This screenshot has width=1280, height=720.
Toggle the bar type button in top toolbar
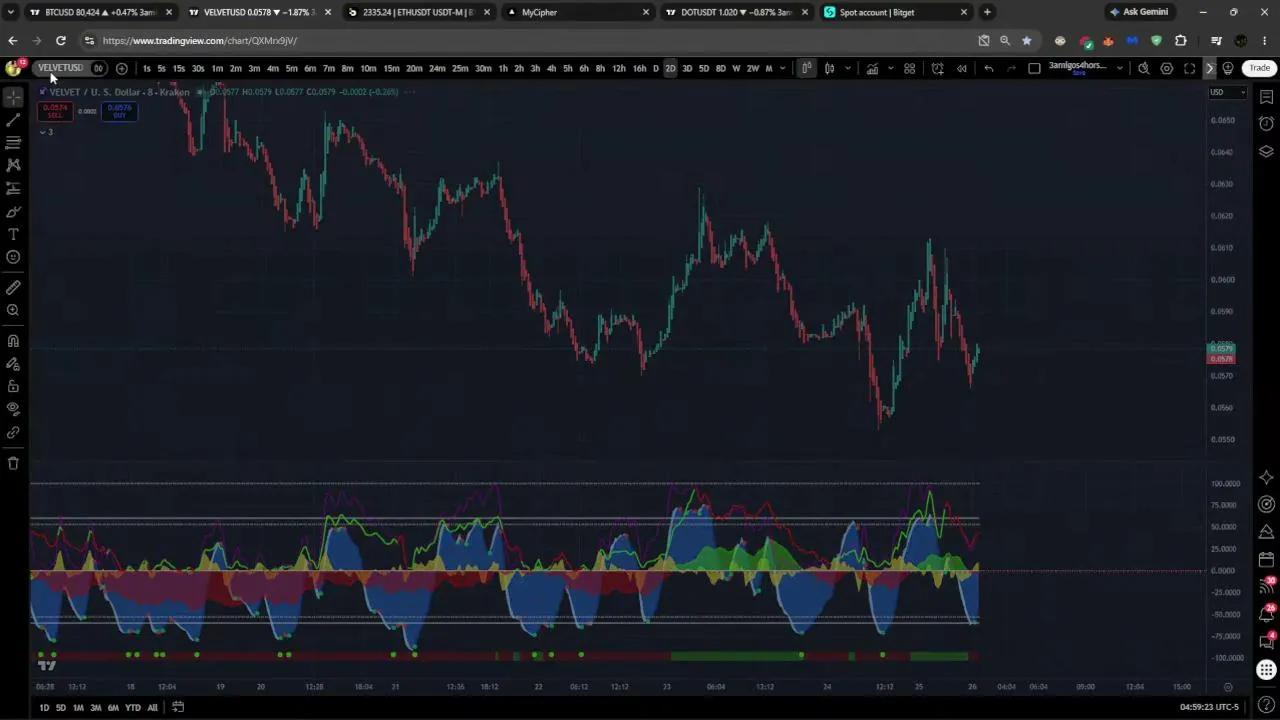[806, 68]
